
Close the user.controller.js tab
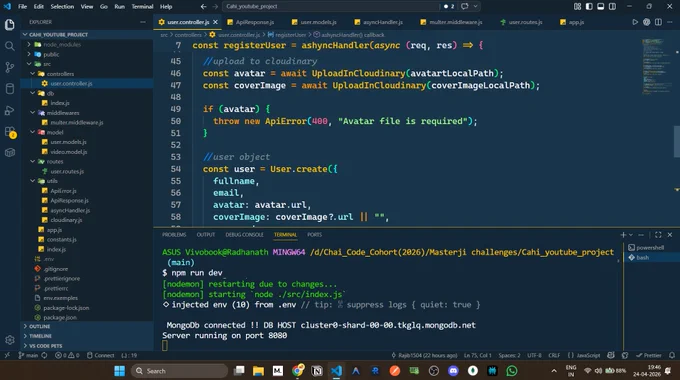pos(216,22)
